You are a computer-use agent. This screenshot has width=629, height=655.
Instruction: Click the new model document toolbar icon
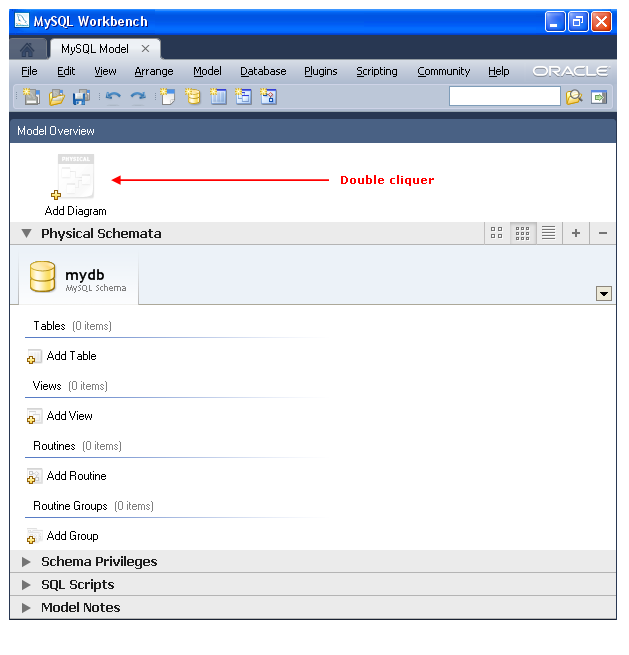pyautogui.click(x=31, y=97)
